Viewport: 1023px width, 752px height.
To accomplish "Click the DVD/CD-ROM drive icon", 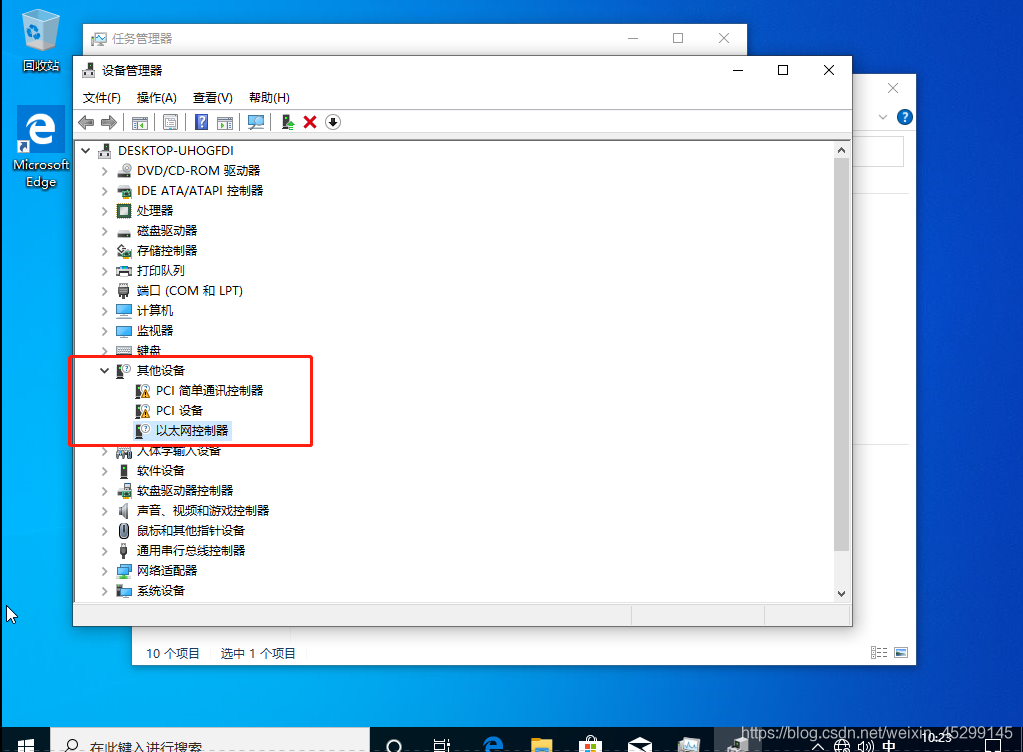I will (124, 171).
